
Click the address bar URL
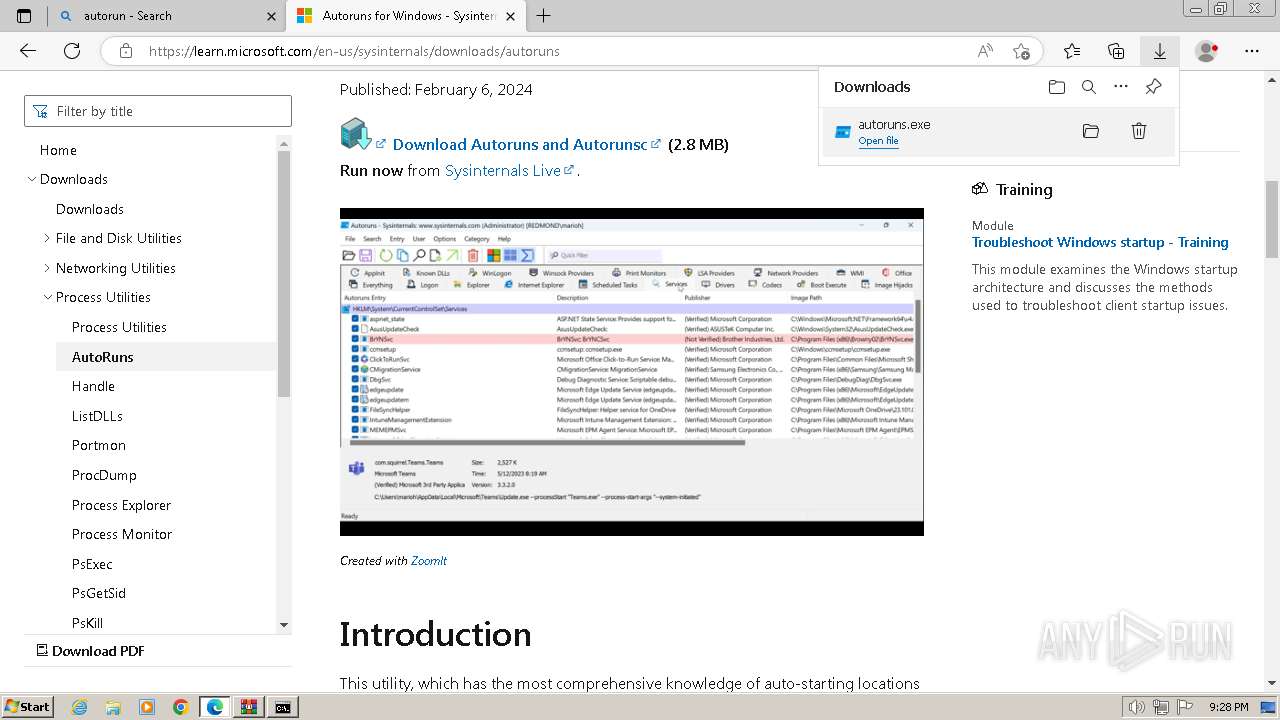(x=354, y=51)
